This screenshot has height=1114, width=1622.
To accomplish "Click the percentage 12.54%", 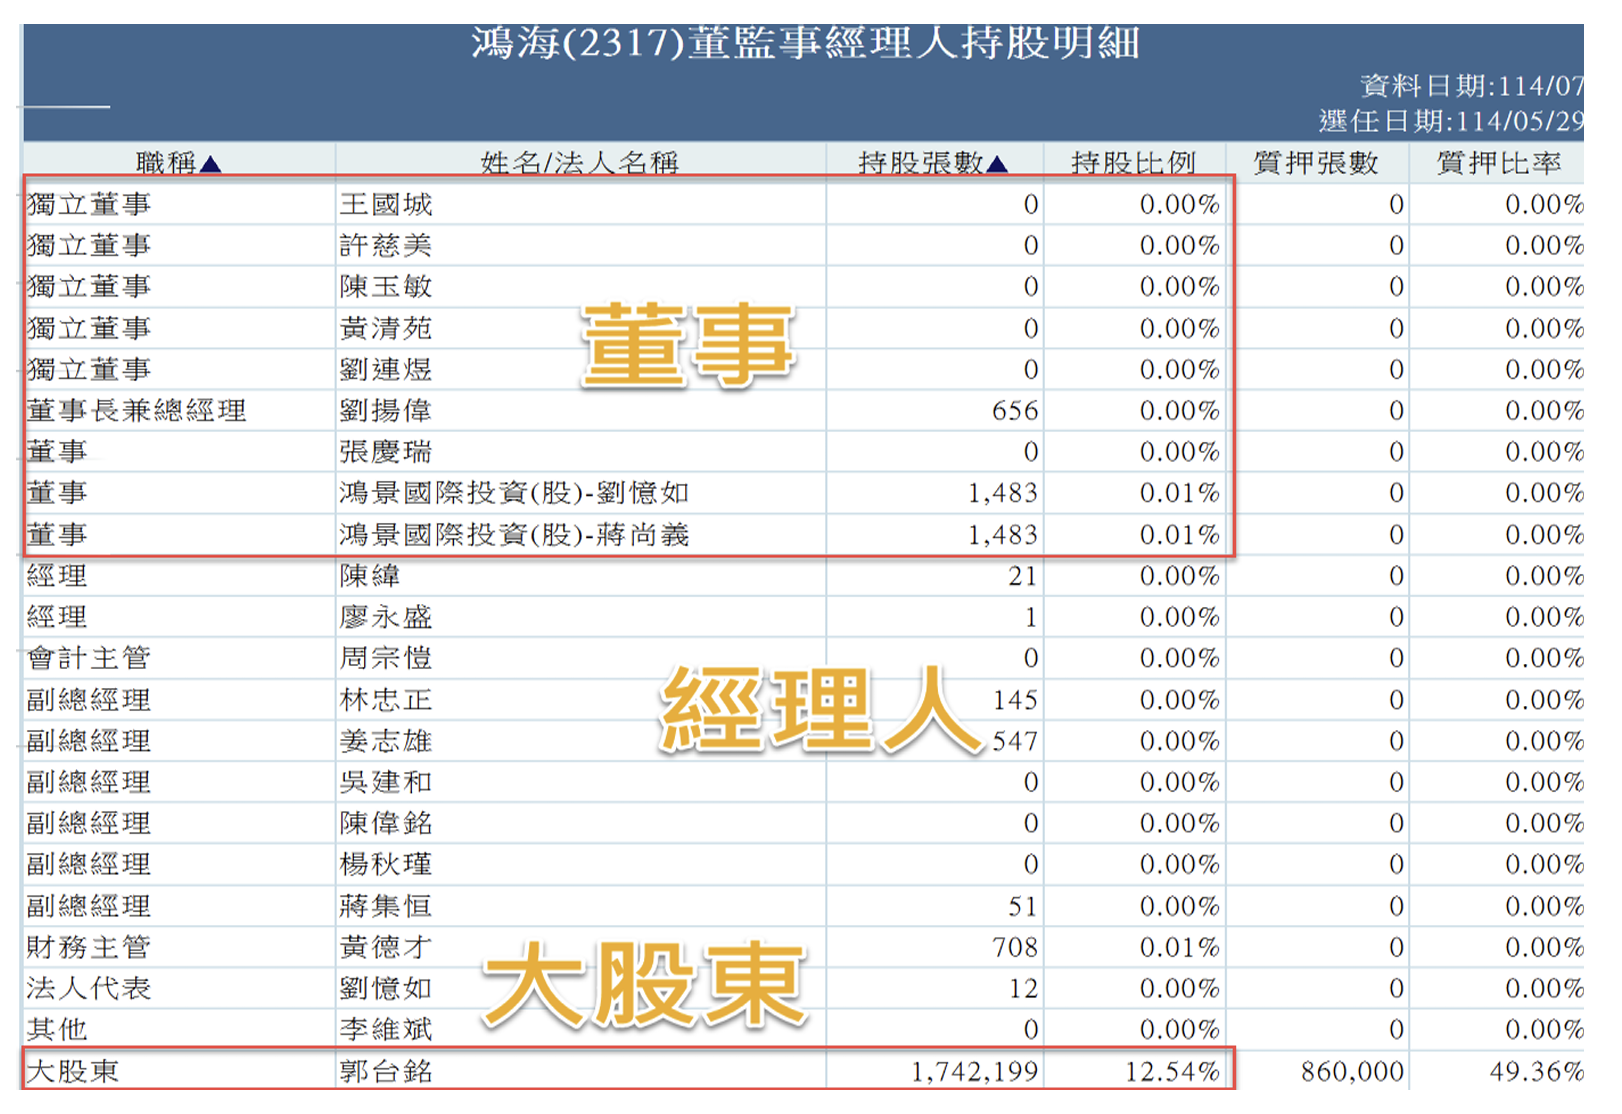I will point(1172,1072).
